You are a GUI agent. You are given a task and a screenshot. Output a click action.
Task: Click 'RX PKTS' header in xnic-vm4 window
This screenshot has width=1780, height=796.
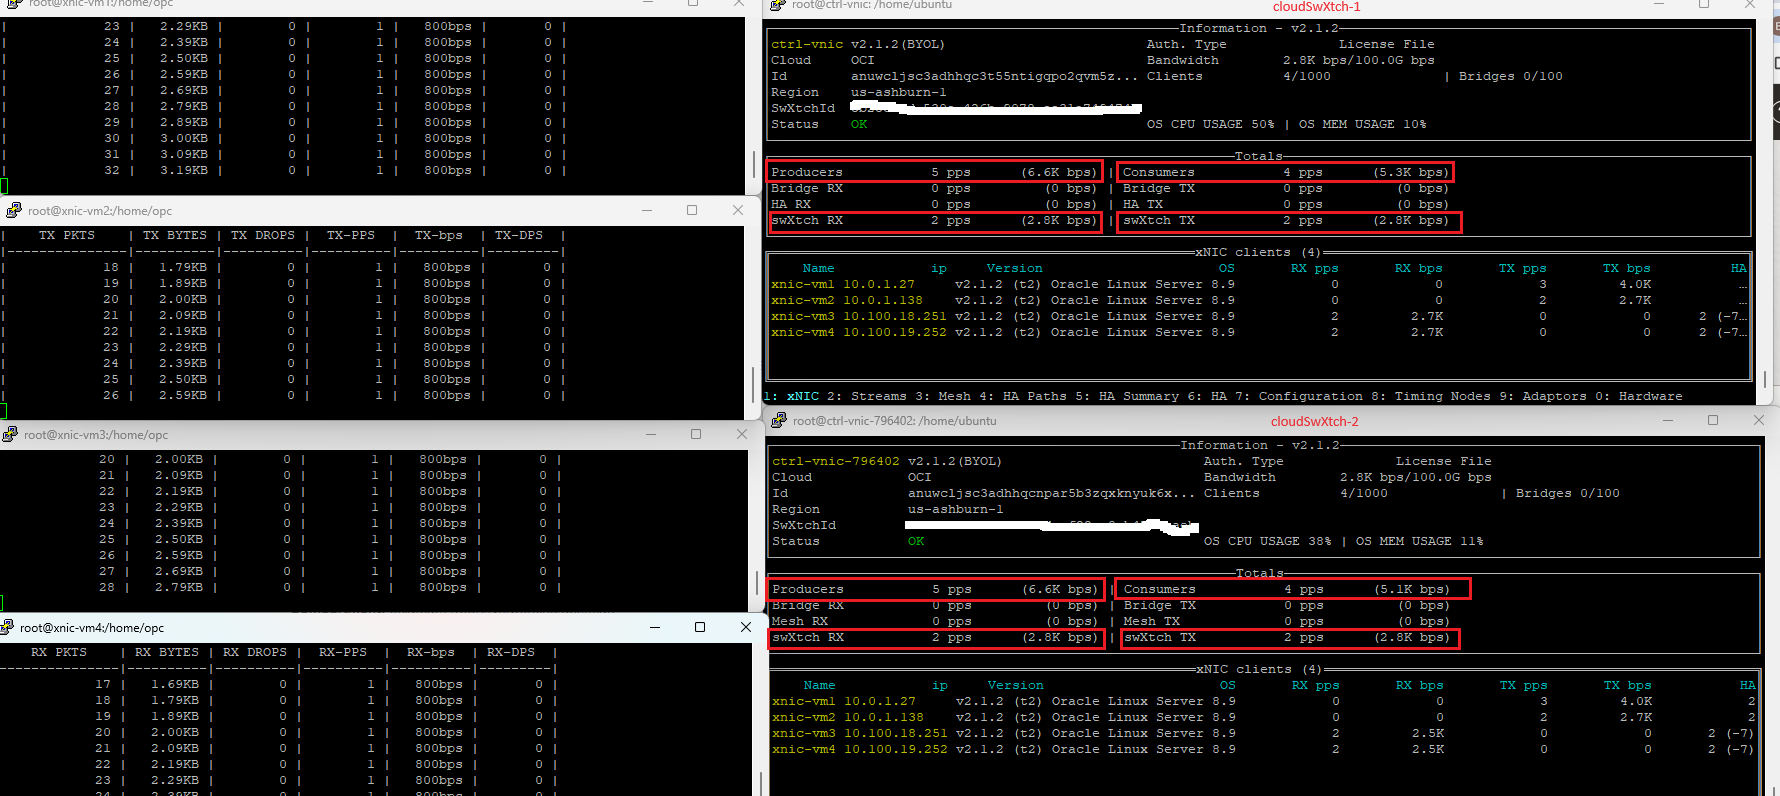[59, 653]
